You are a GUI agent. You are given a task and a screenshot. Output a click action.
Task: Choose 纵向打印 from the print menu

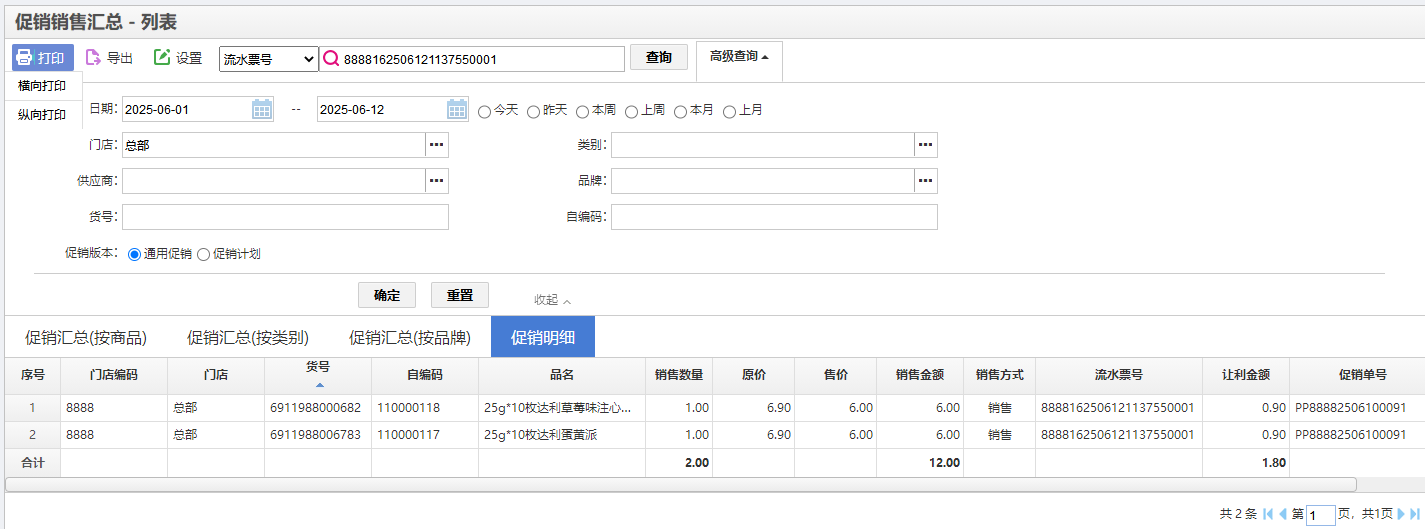43,115
